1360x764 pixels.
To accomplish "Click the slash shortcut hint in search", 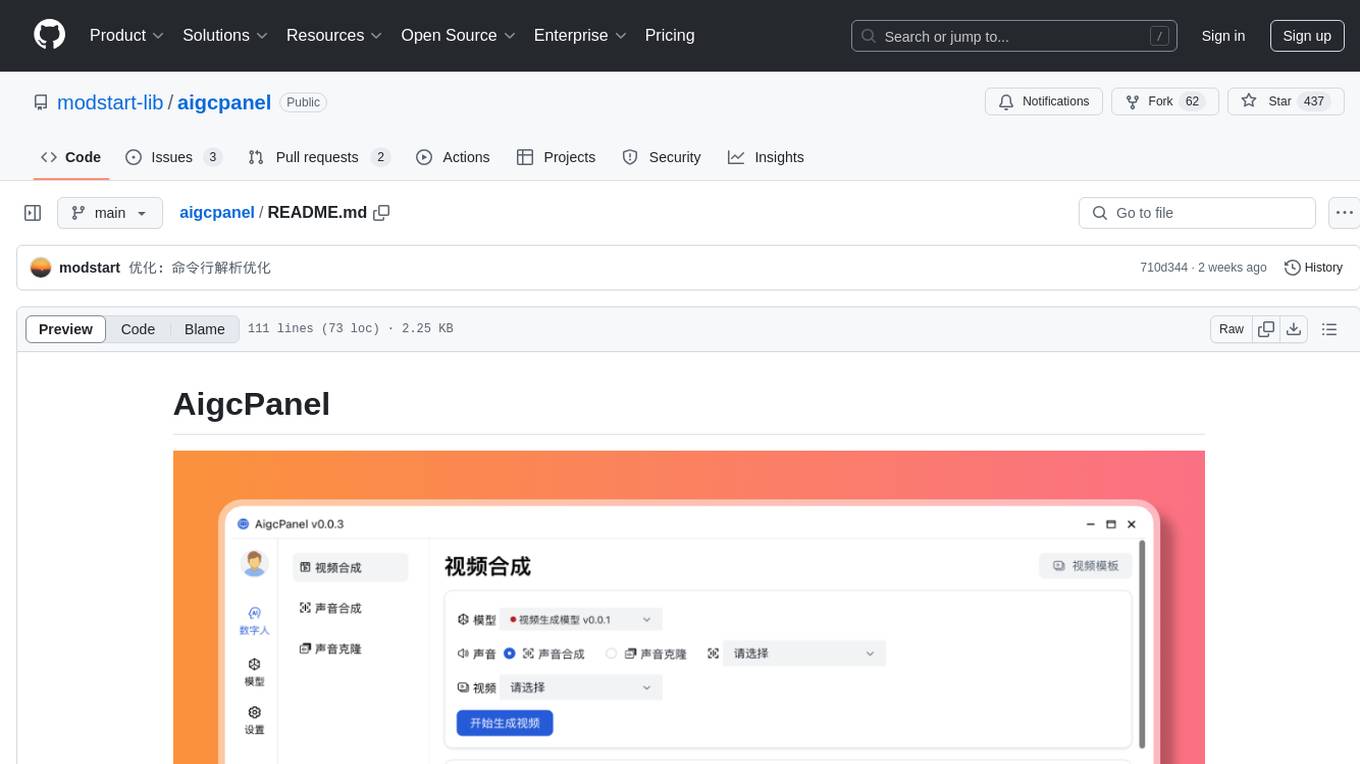I will [x=1160, y=36].
